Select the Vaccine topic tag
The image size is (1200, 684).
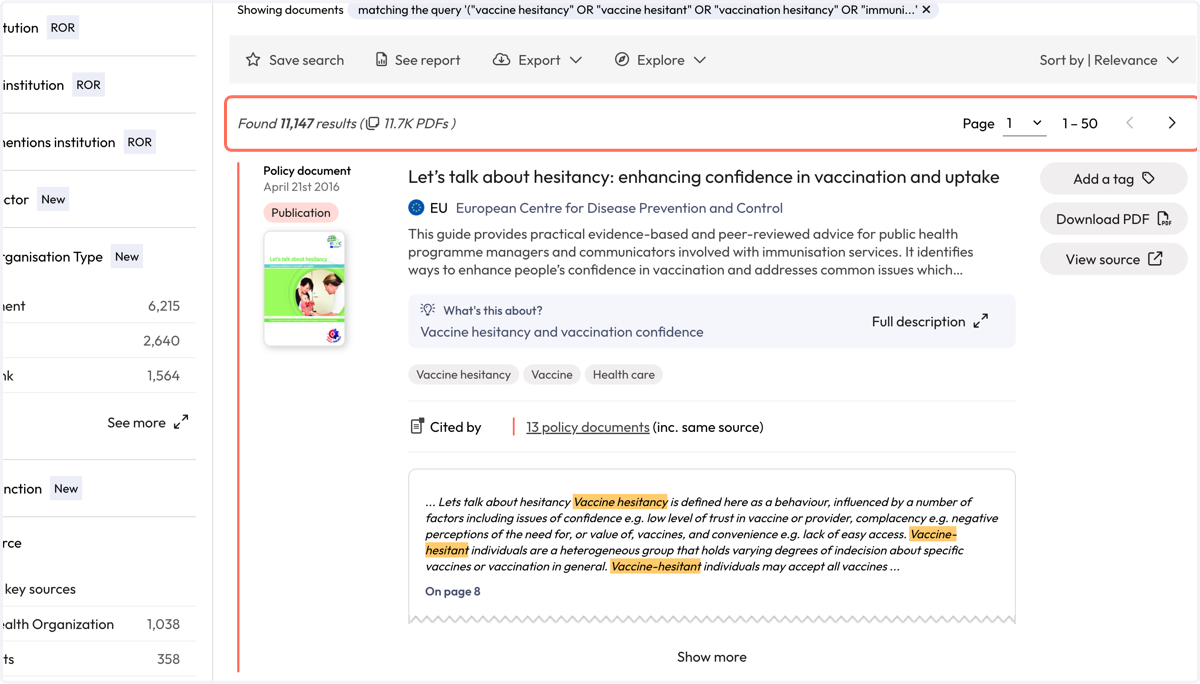(x=552, y=375)
